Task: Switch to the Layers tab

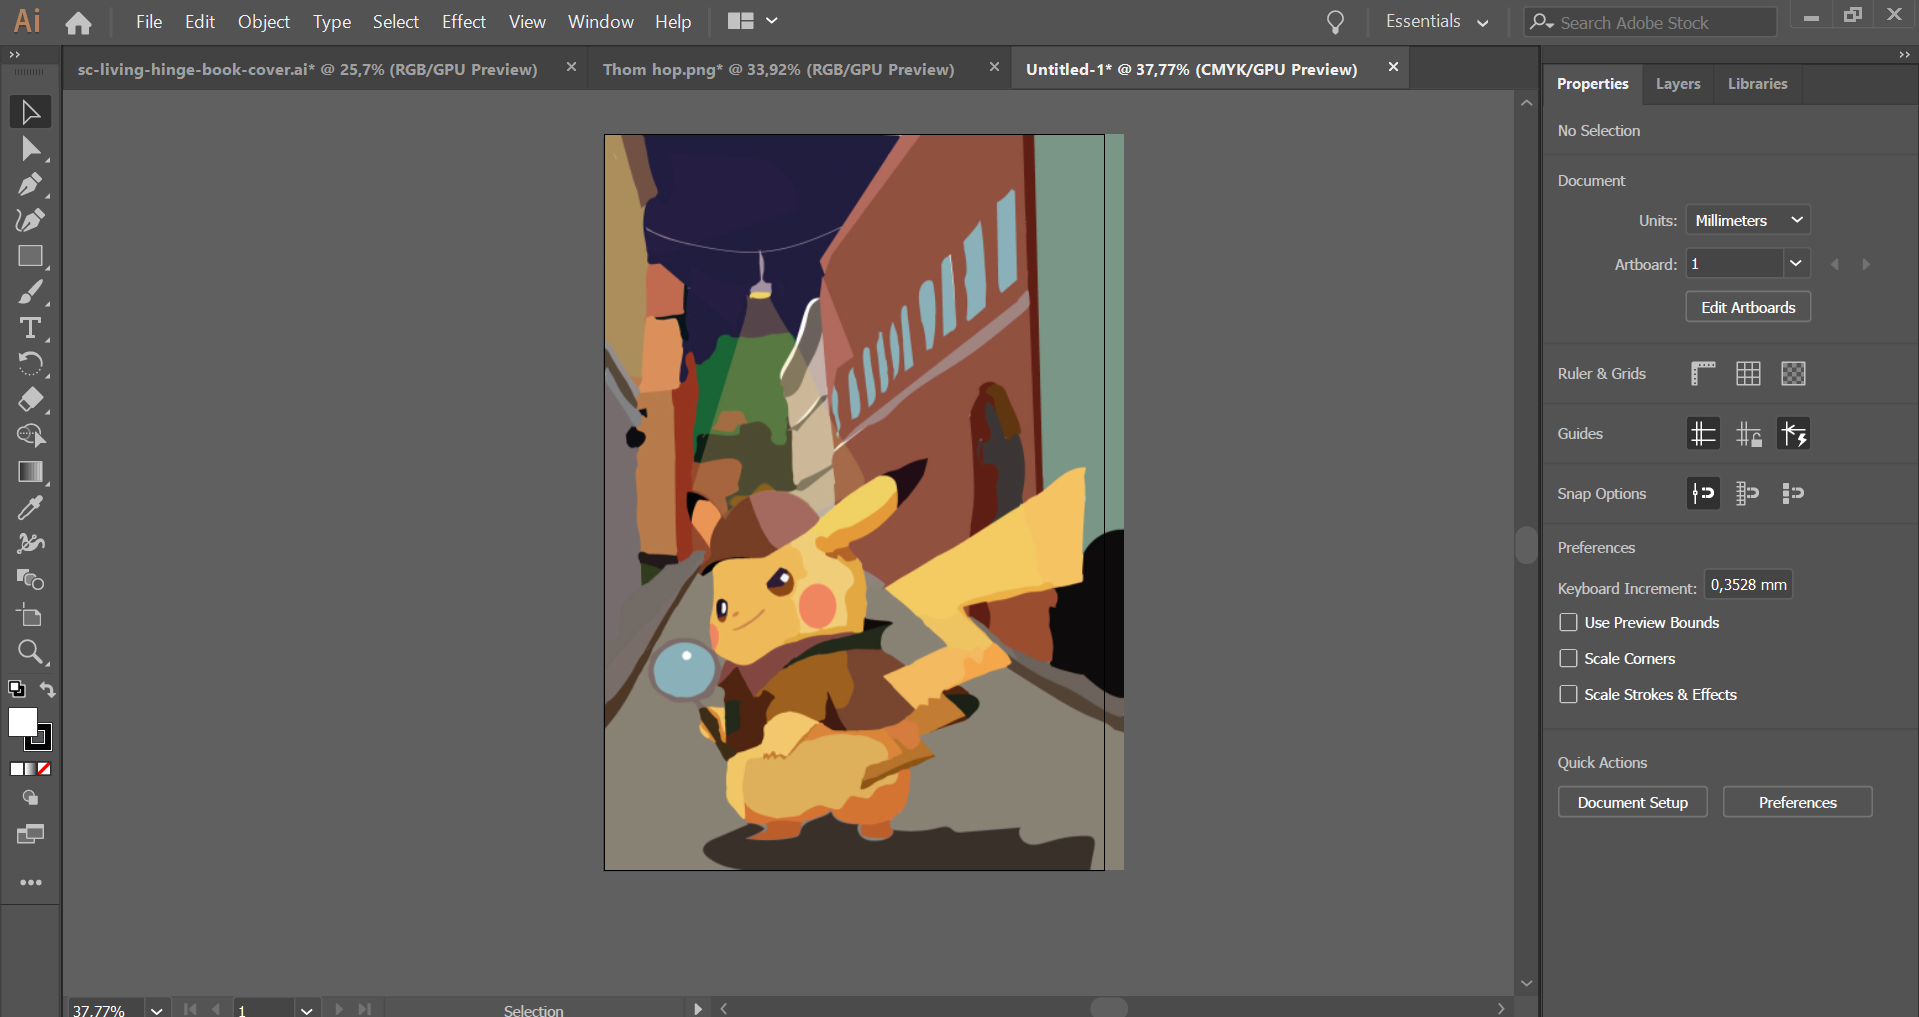Action: [1677, 84]
